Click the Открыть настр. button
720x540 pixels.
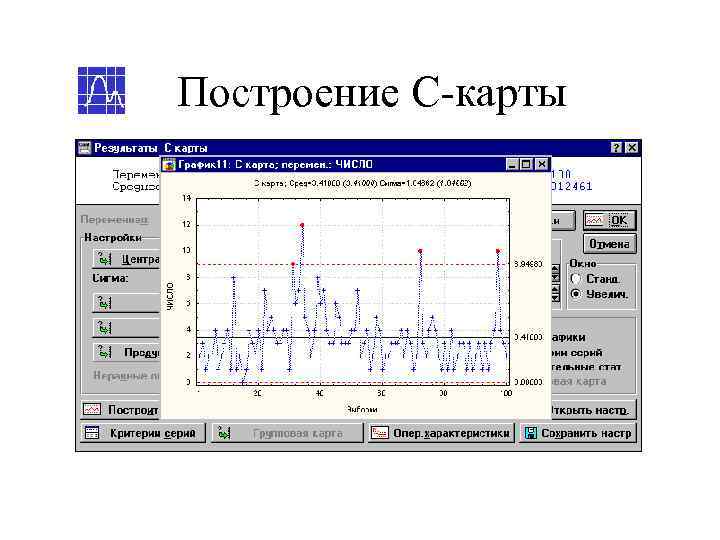click(593, 409)
